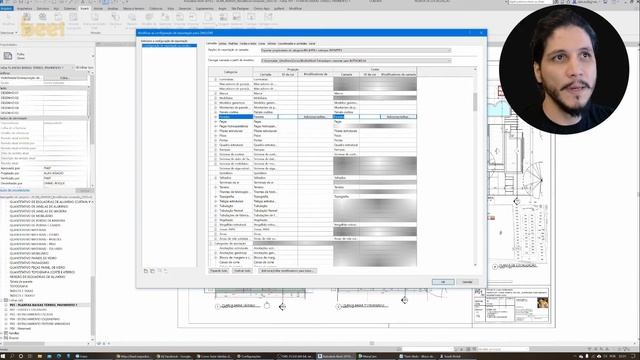The width and height of the screenshot is (640, 360).
Task: Expand the Portas category row
Action: (216, 140)
